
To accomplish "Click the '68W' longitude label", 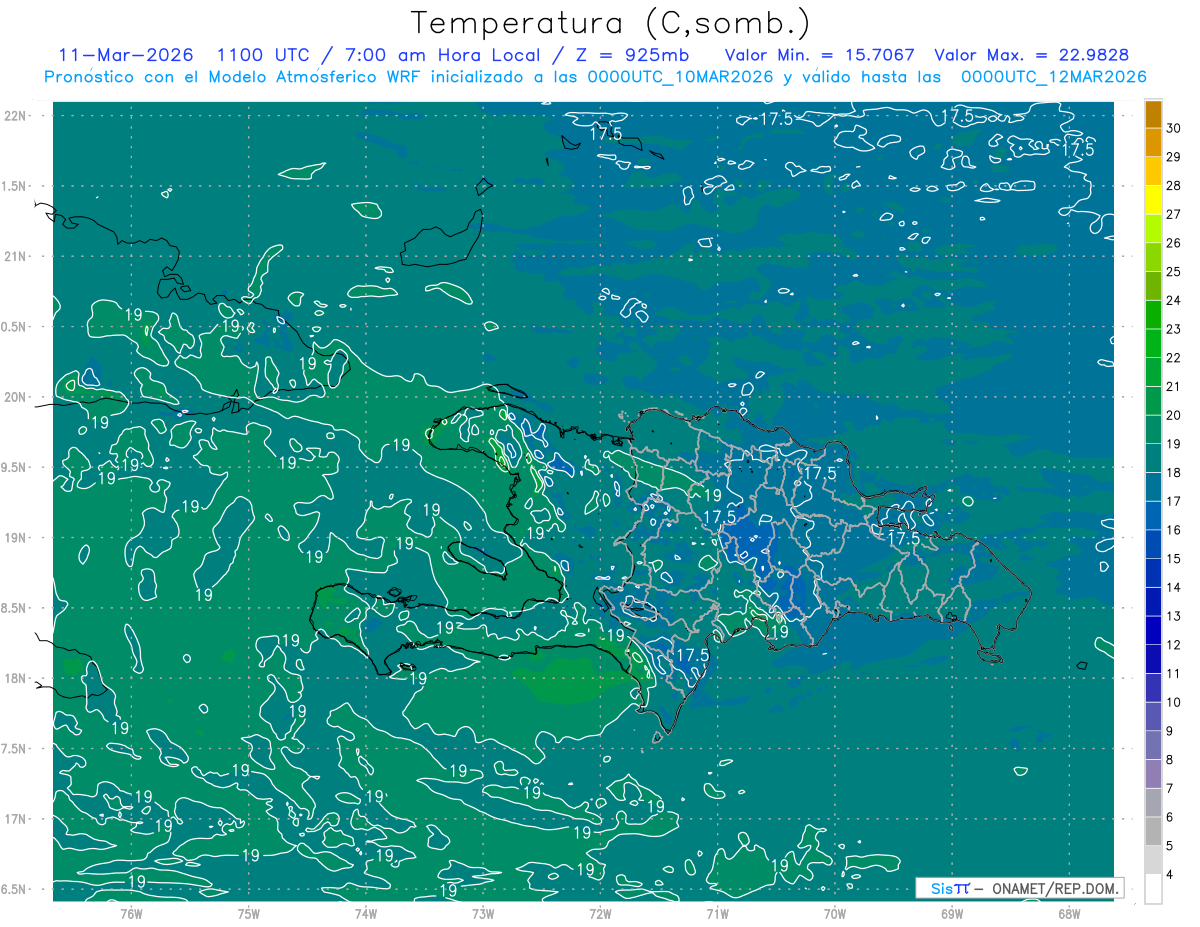I will pyautogui.click(x=1068, y=913).
